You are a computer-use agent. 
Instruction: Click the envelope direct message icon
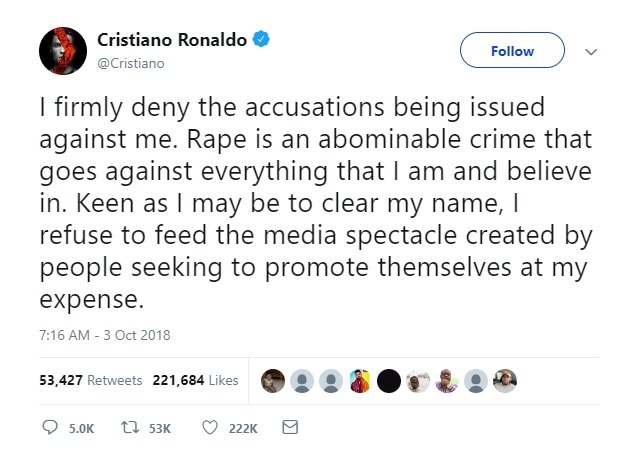(x=290, y=428)
